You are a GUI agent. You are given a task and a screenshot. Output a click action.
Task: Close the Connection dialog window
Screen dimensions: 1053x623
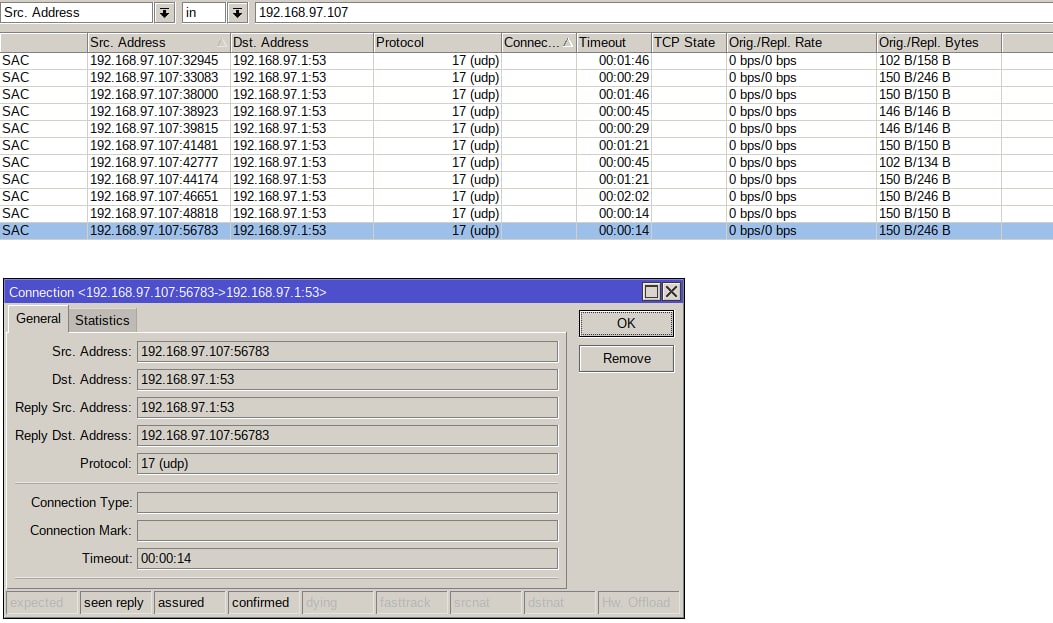(x=671, y=291)
